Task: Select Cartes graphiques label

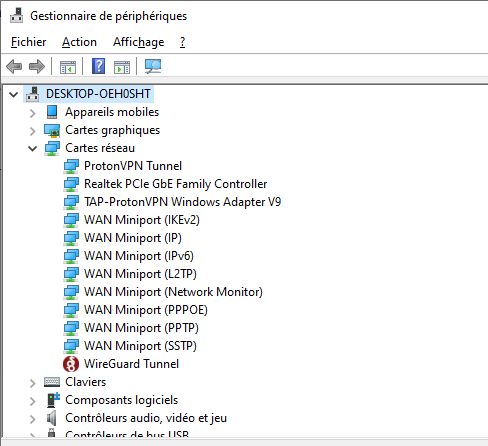Action: pyautogui.click(x=113, y=130)
